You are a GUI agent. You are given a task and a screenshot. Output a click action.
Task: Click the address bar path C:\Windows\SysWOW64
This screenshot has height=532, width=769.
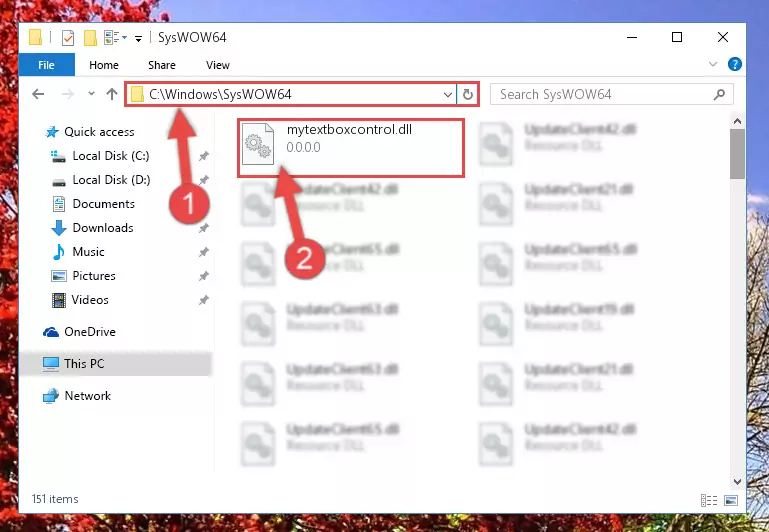[x=220, y=94]
